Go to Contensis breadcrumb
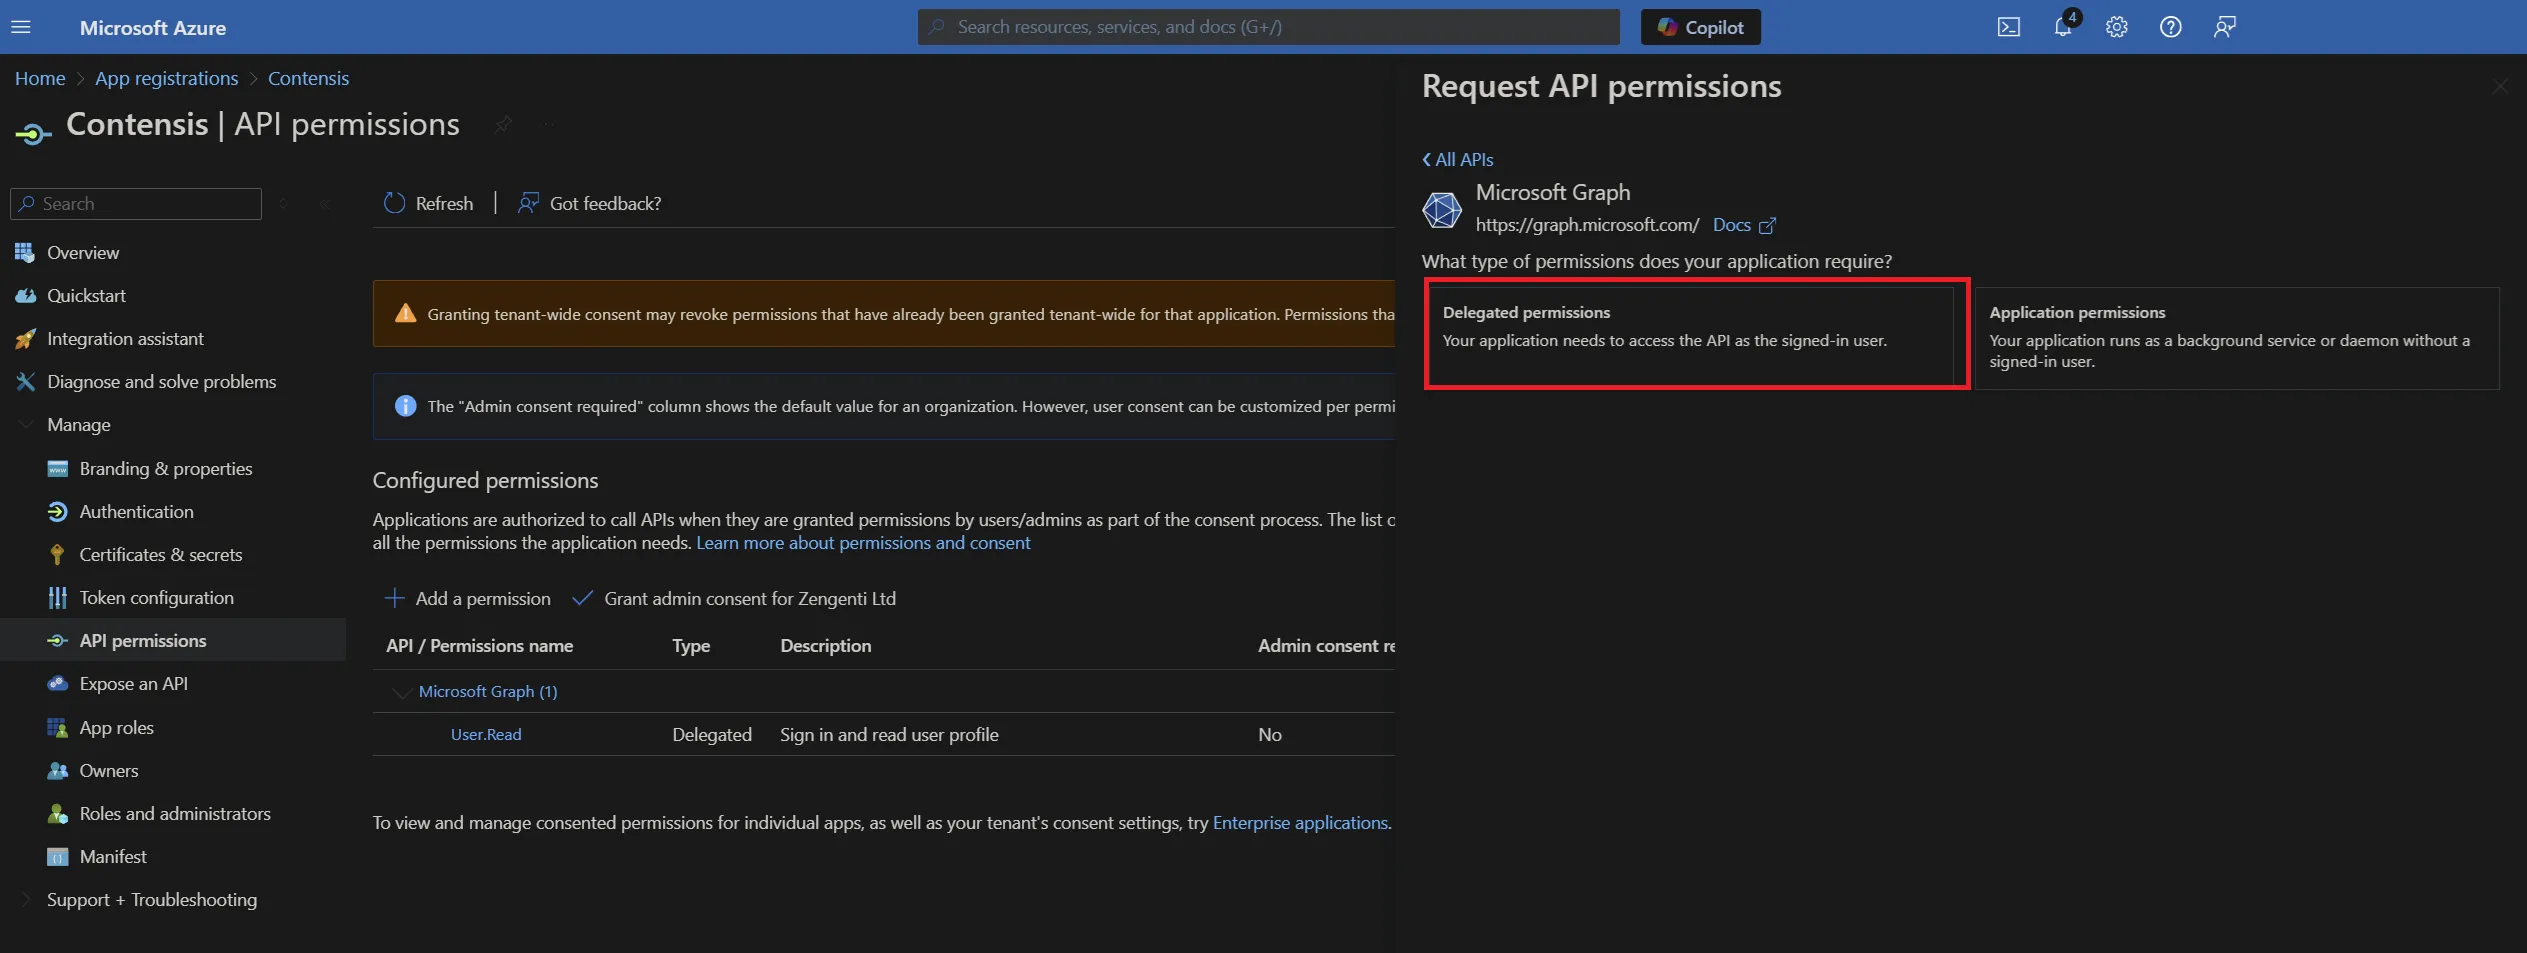This screenshot has width=2527, height=953. (308, 78)
